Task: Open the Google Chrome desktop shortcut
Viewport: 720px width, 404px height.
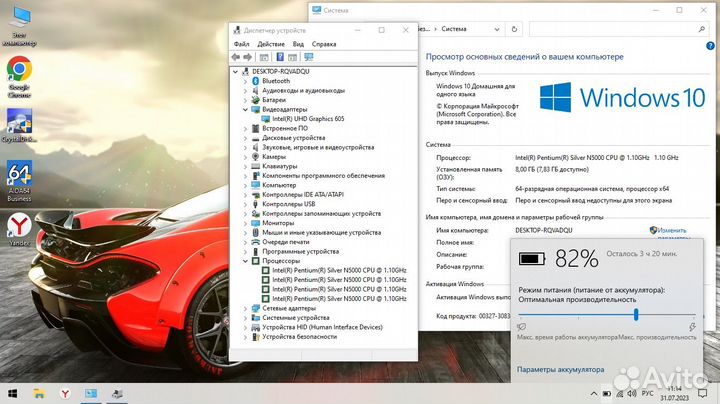Action: [19, 76]
